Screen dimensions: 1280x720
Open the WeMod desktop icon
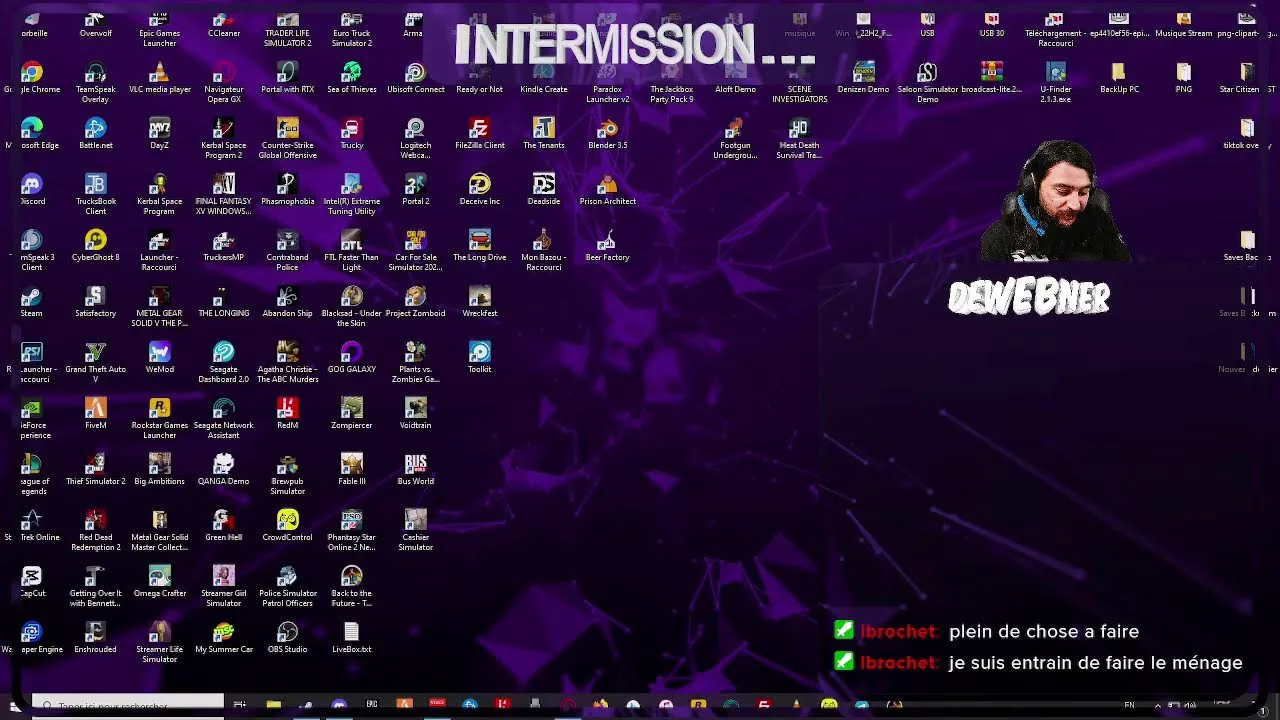pyautogui.click(x=159, y=358)
